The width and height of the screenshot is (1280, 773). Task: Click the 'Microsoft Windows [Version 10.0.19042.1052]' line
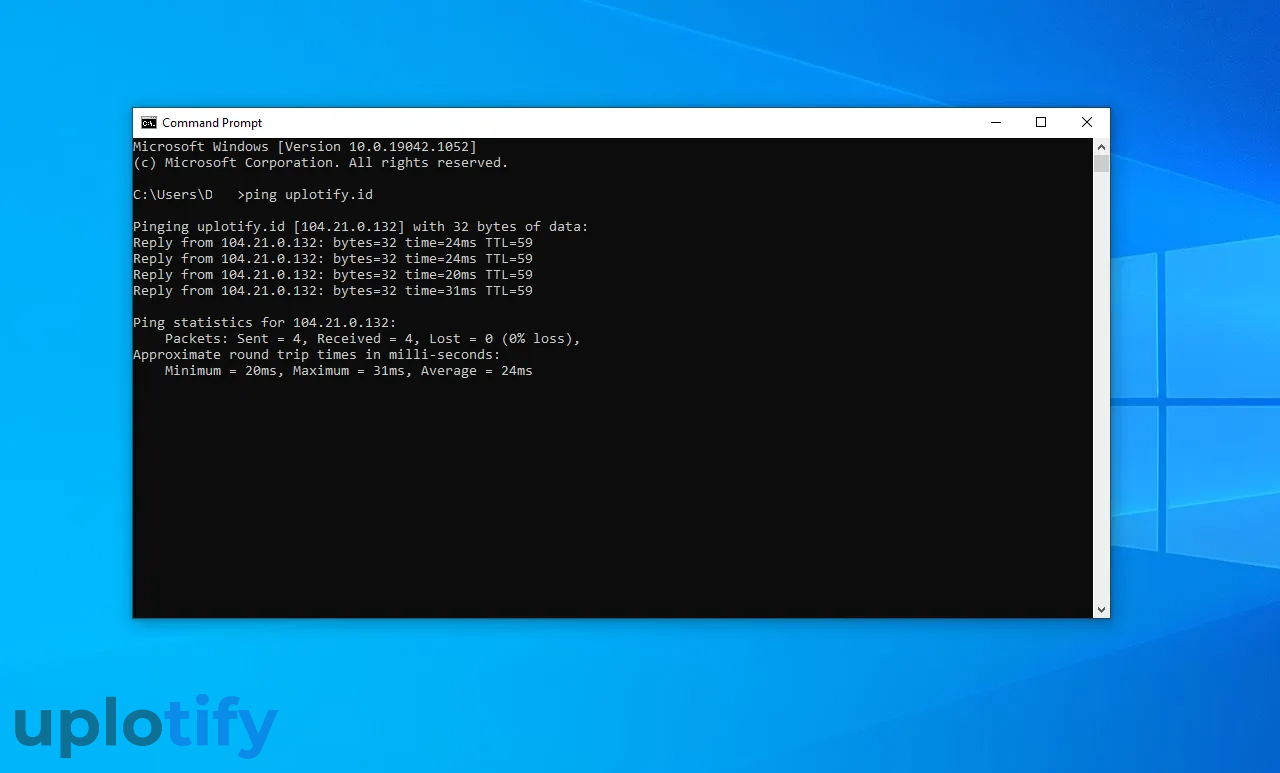pyautogui.click(x=305, y=147)
